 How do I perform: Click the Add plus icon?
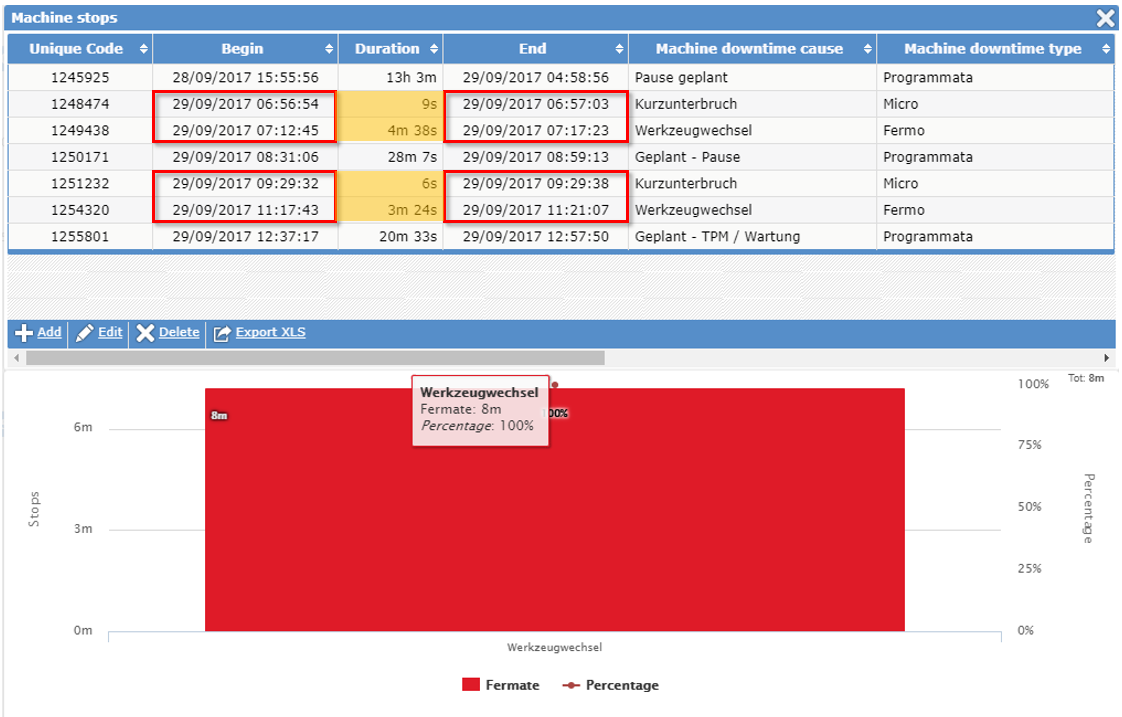tap(22, 333)
